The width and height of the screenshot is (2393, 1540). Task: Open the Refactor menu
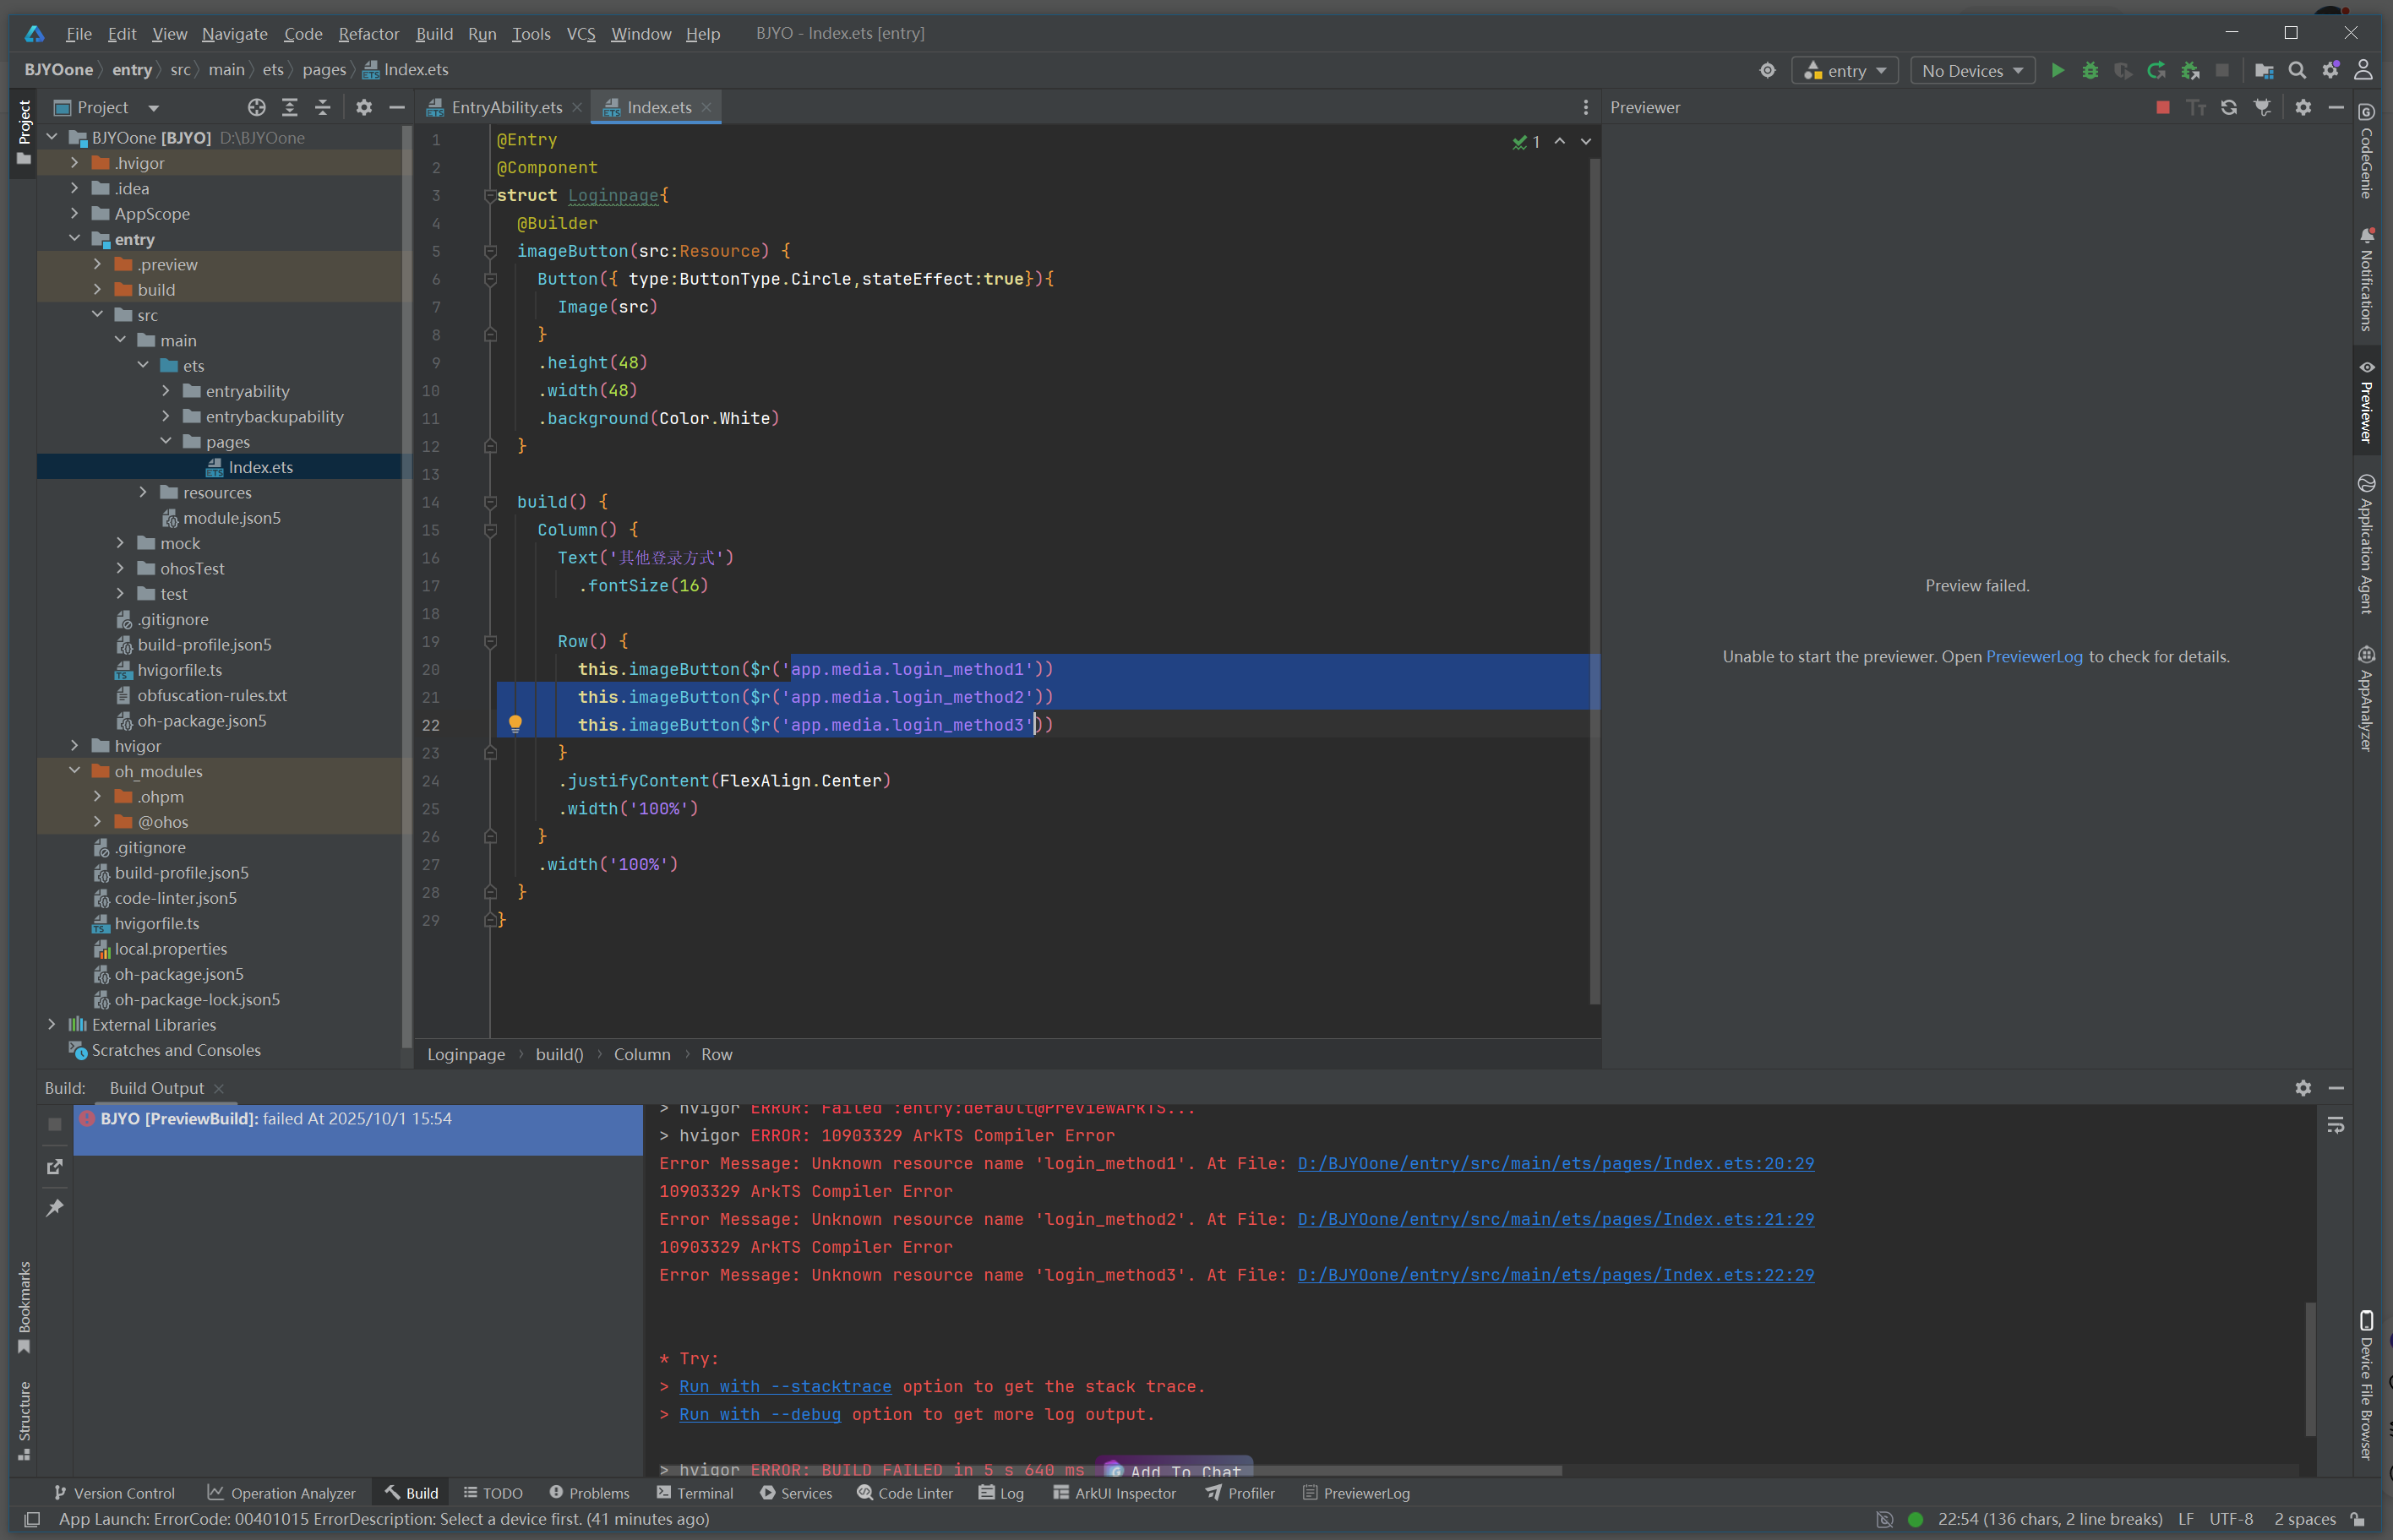368,34
